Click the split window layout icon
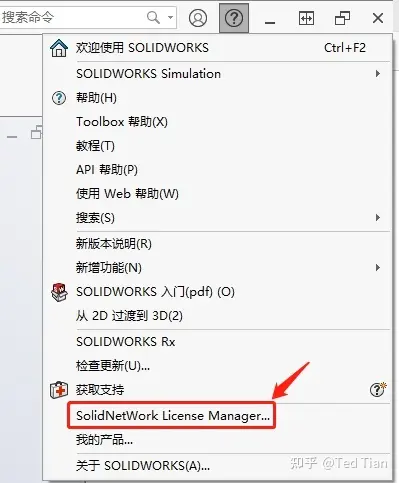 306,18
